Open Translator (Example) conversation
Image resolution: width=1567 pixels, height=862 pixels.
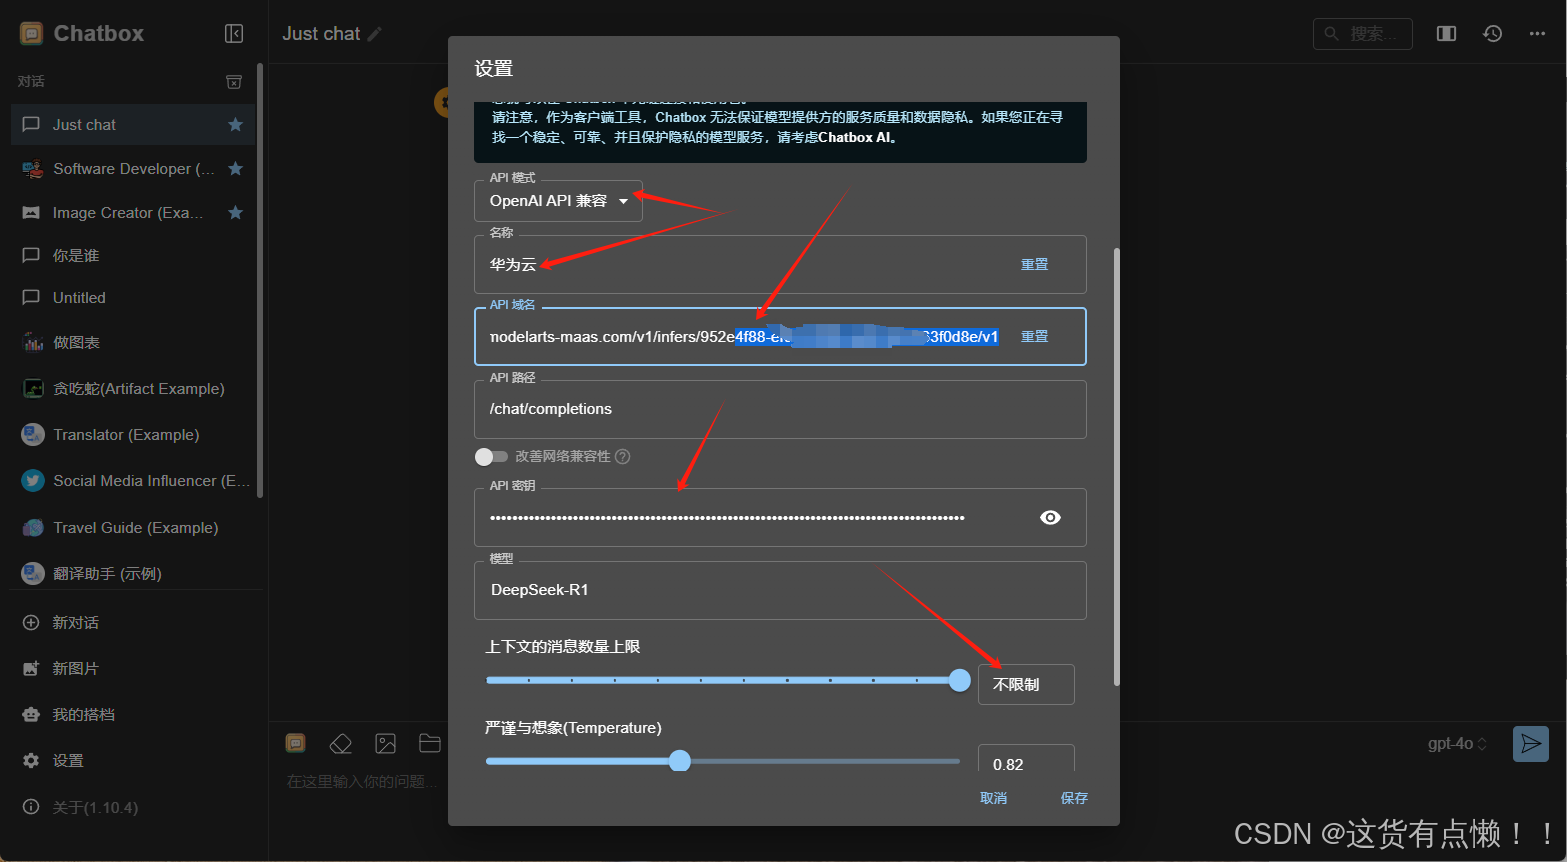click(133, 435)
